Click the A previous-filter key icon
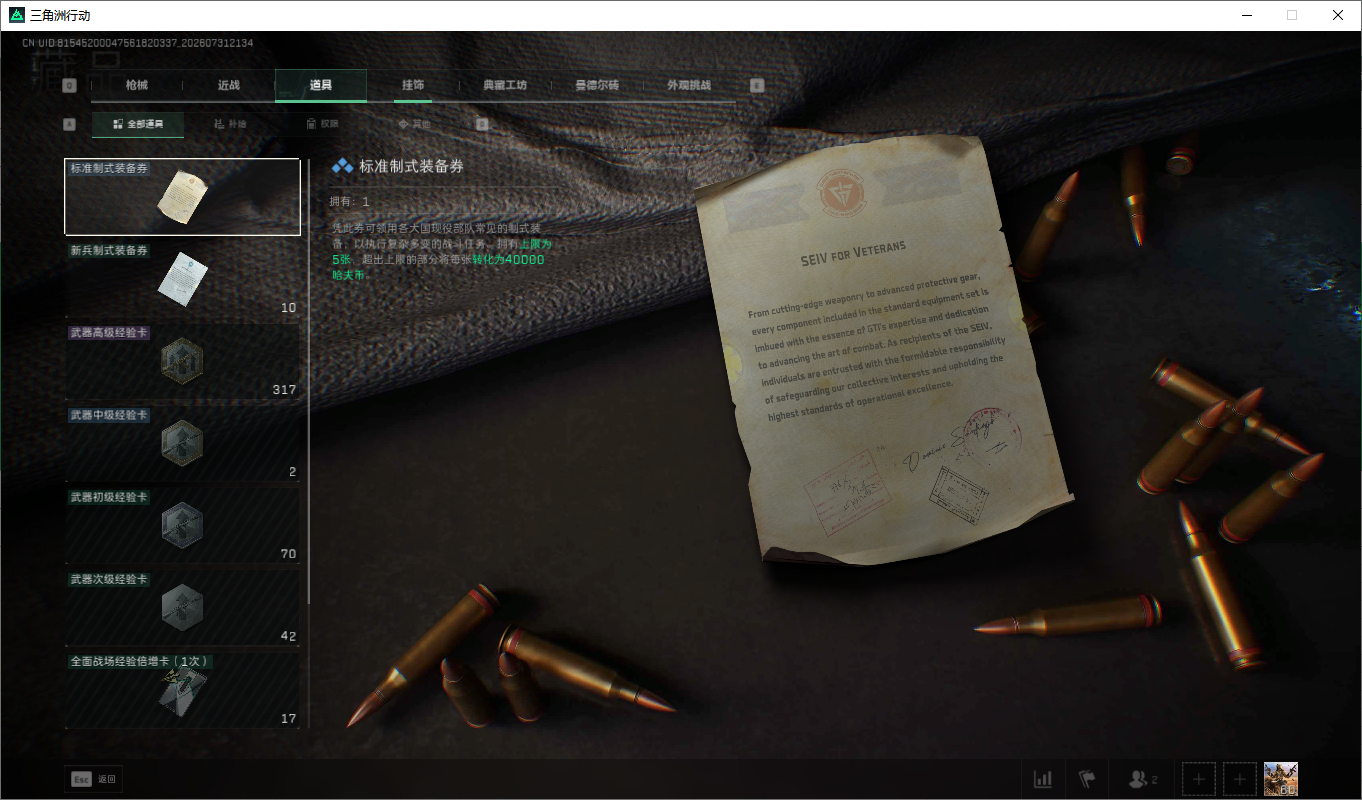Screen dimensions: 1362x800 click(69, 124)
